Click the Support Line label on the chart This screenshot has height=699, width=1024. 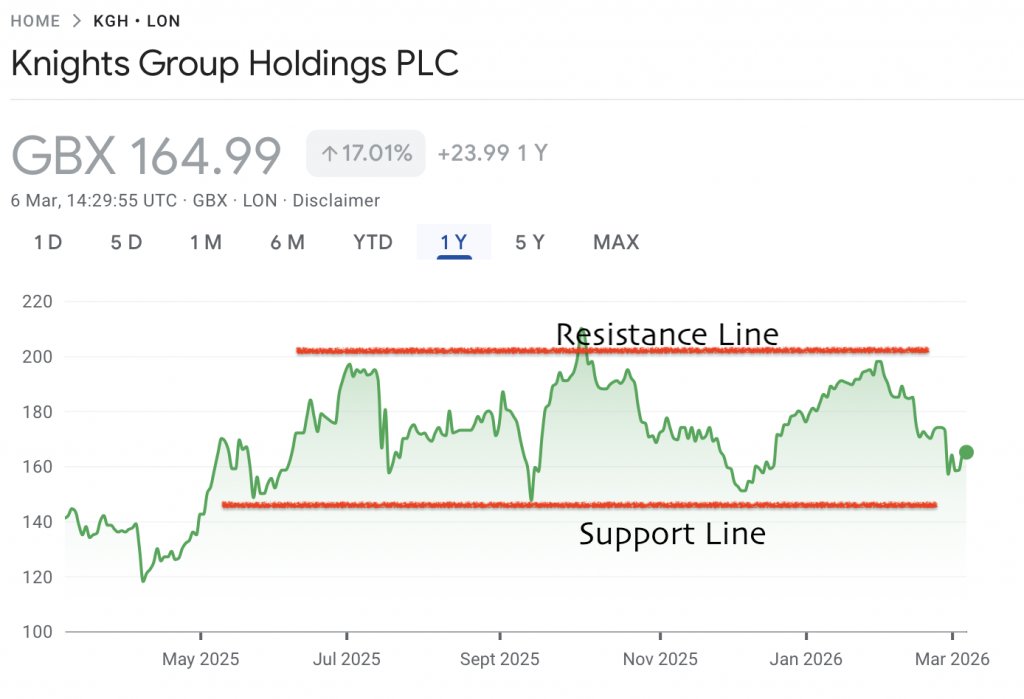(x=672, y=534)
